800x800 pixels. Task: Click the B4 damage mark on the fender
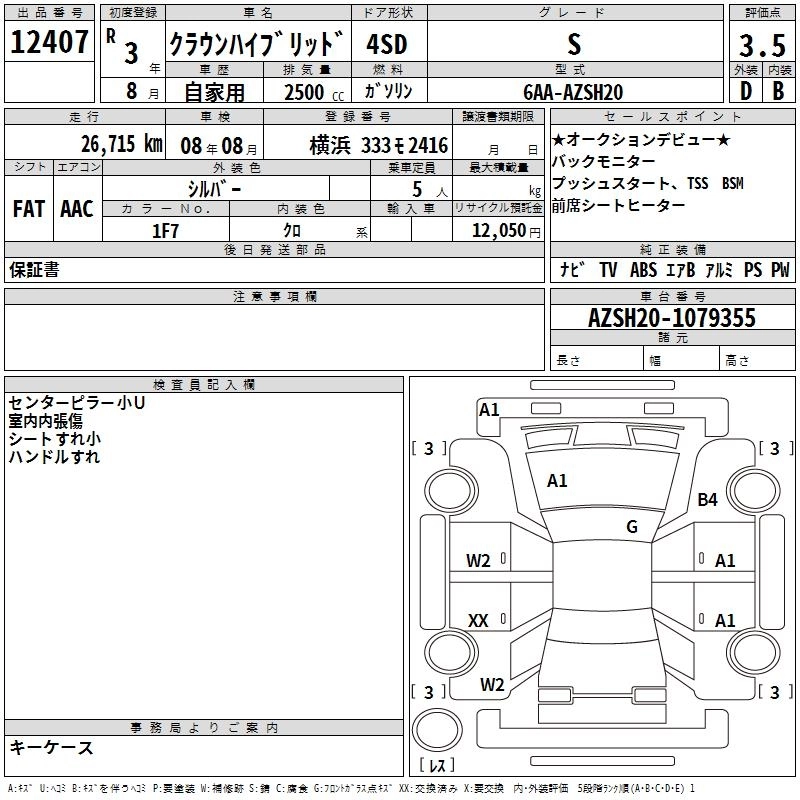[708, 499]
